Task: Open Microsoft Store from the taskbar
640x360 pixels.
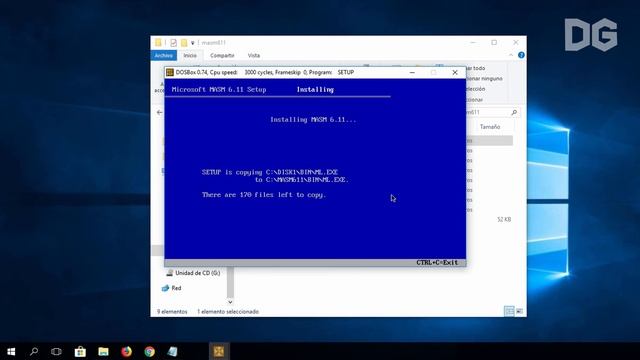Action: tap(80, 351)
